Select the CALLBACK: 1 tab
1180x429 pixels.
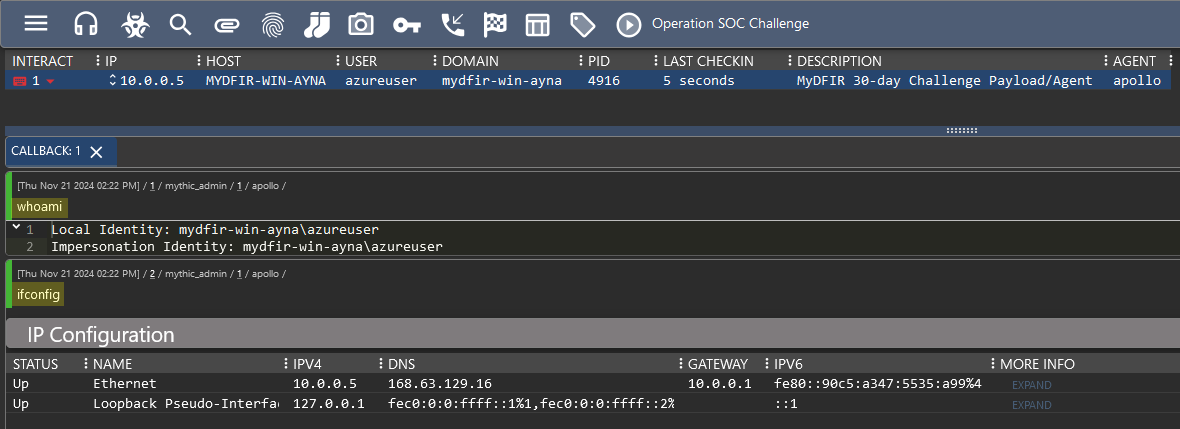(46, 151)
